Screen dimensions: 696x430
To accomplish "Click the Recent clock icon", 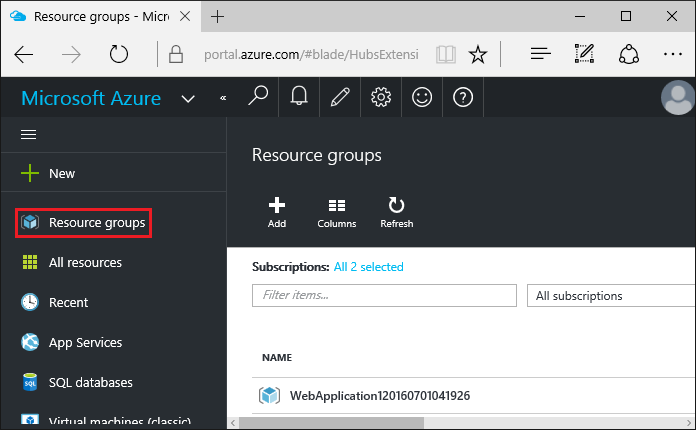I will click(x=30, y=302).
